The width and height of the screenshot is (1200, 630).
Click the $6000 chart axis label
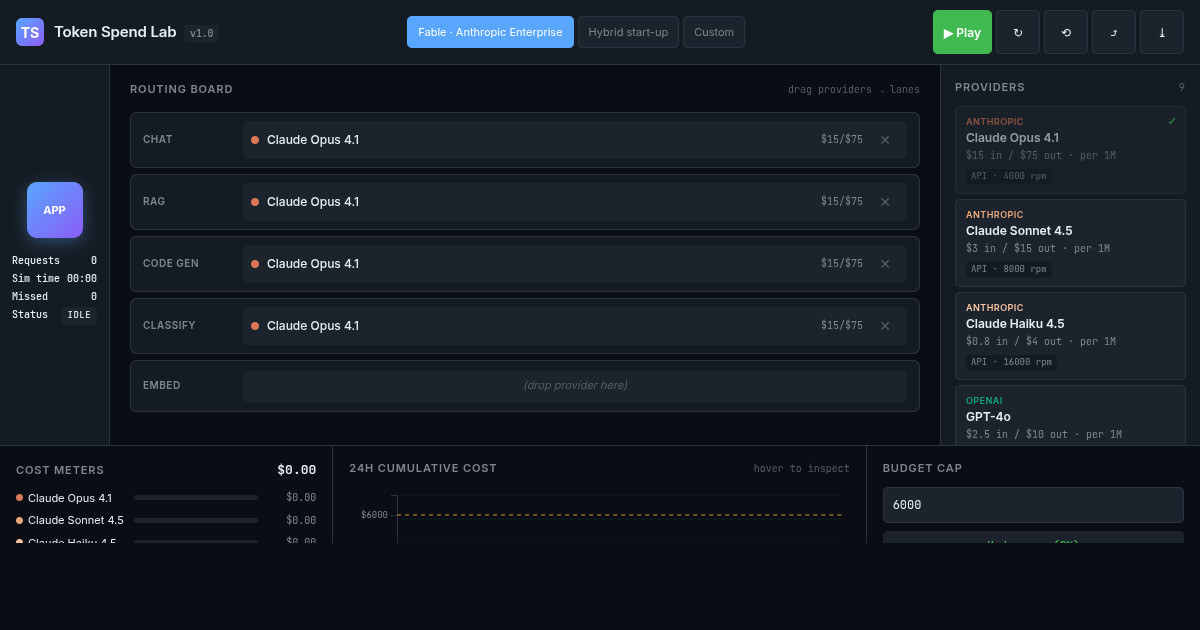point(374,515)
